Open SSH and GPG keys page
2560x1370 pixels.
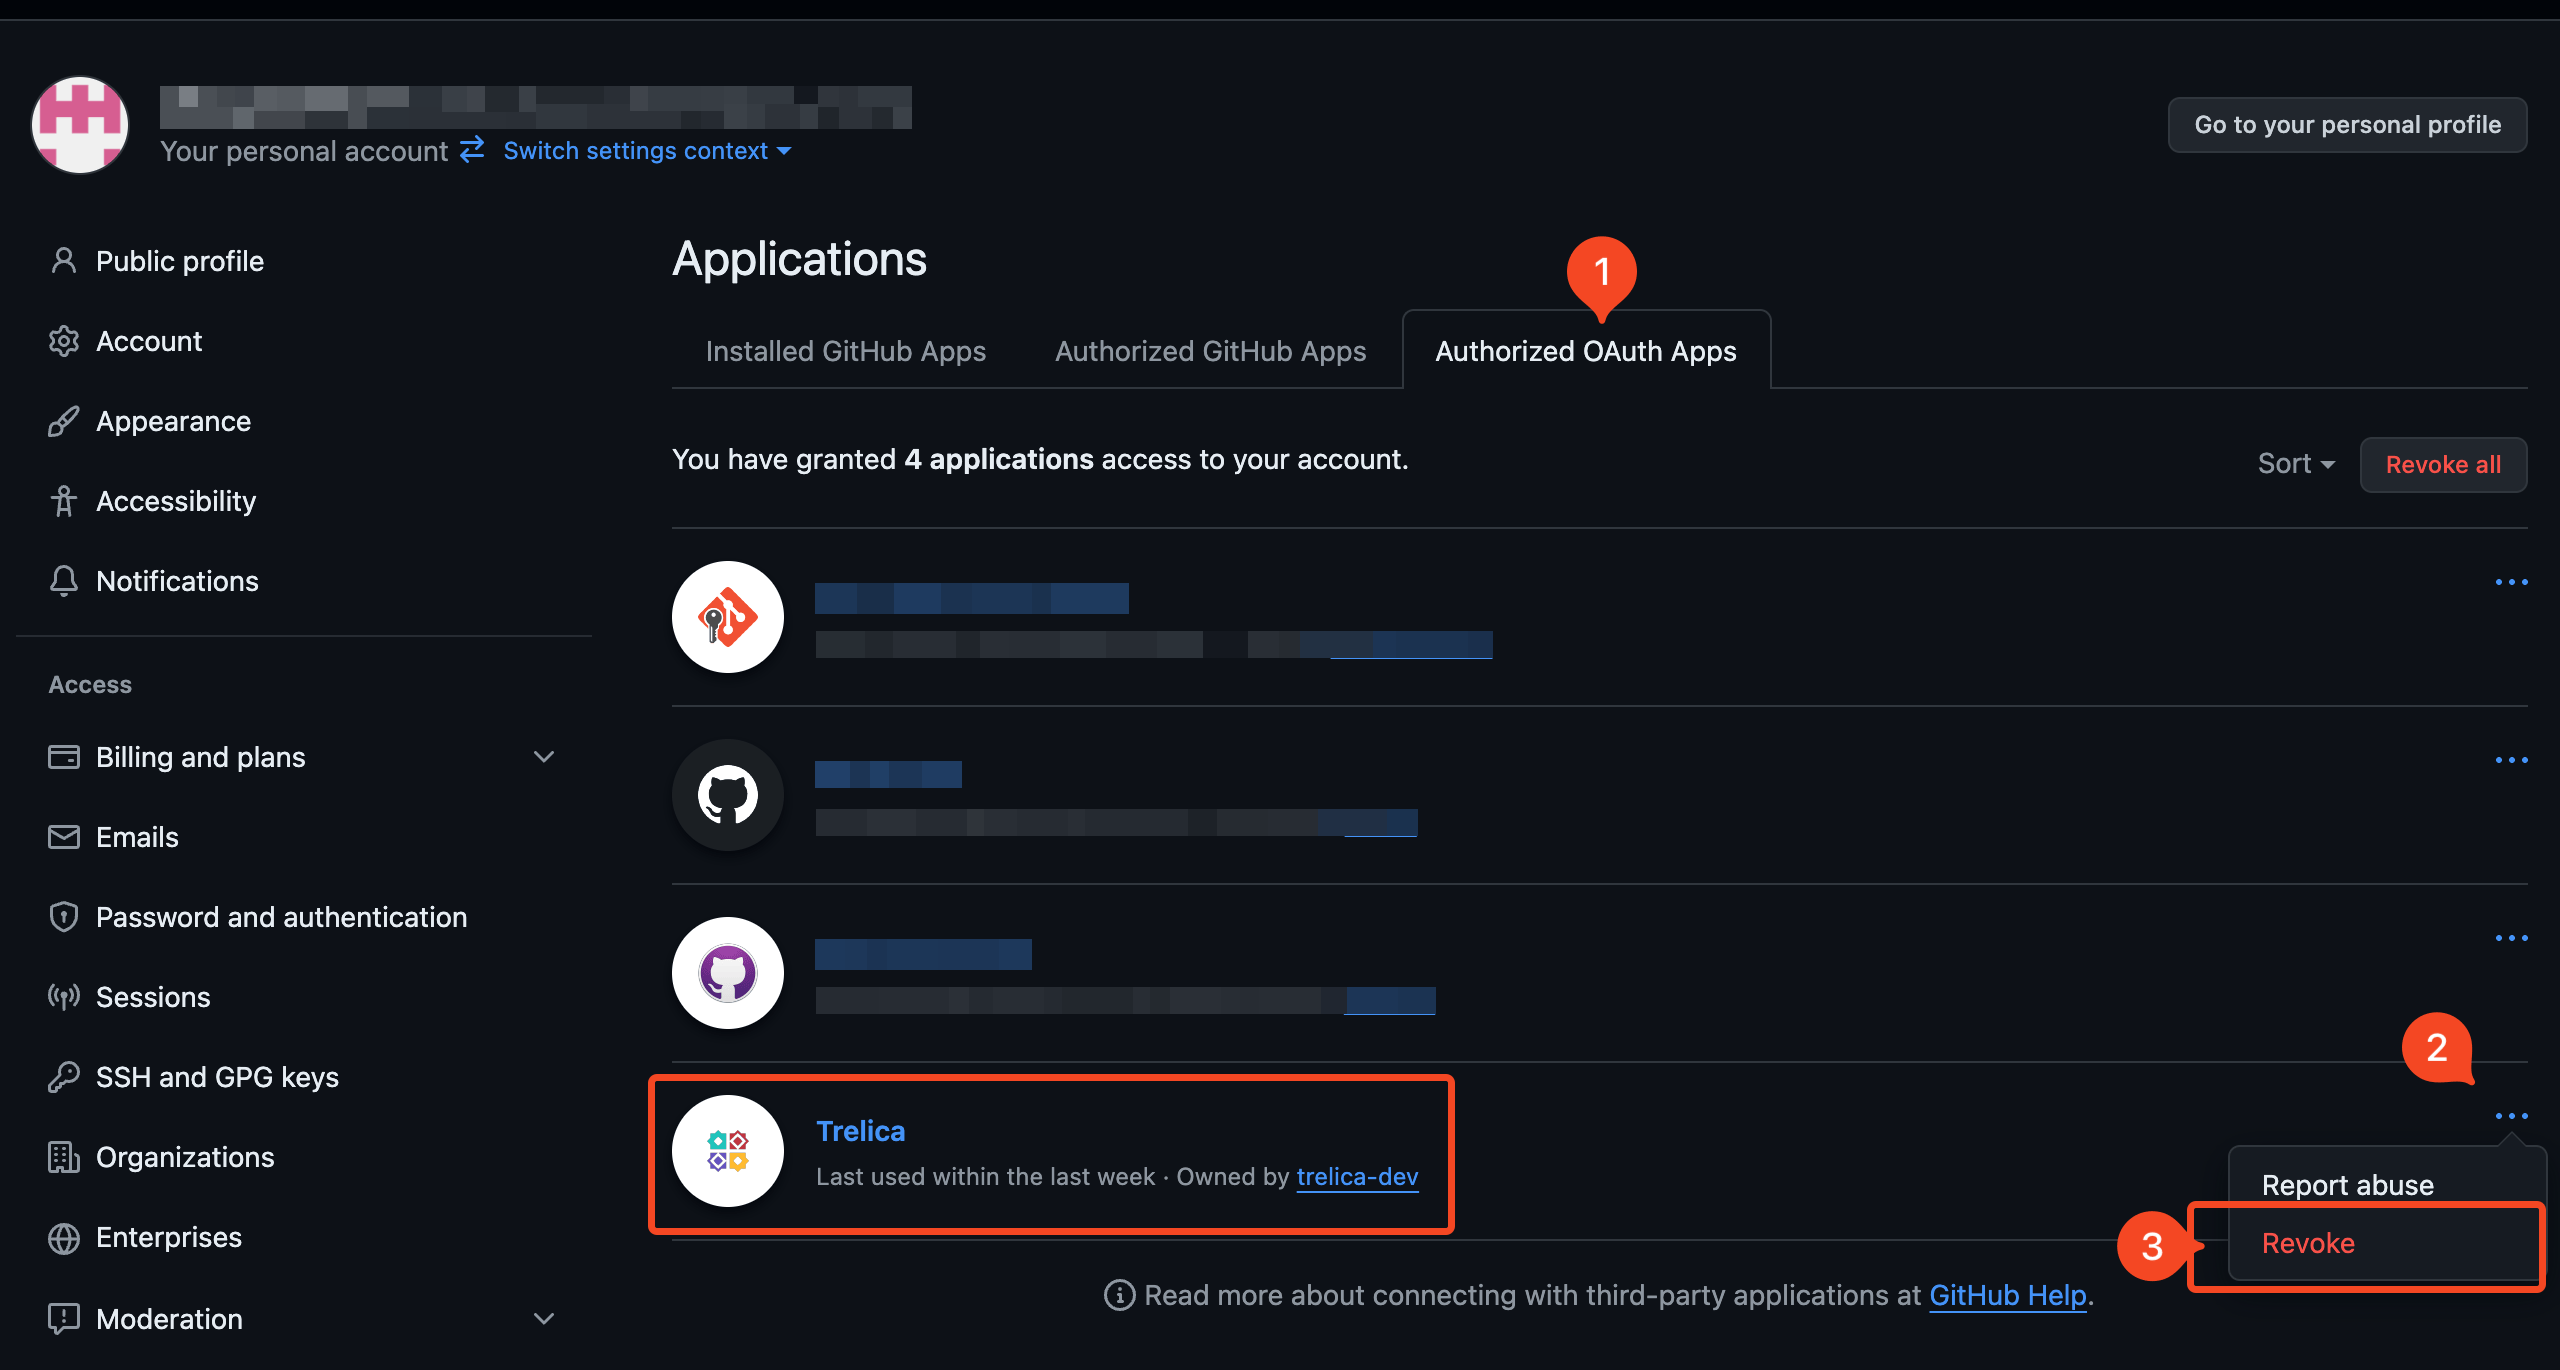point(217,1077)
